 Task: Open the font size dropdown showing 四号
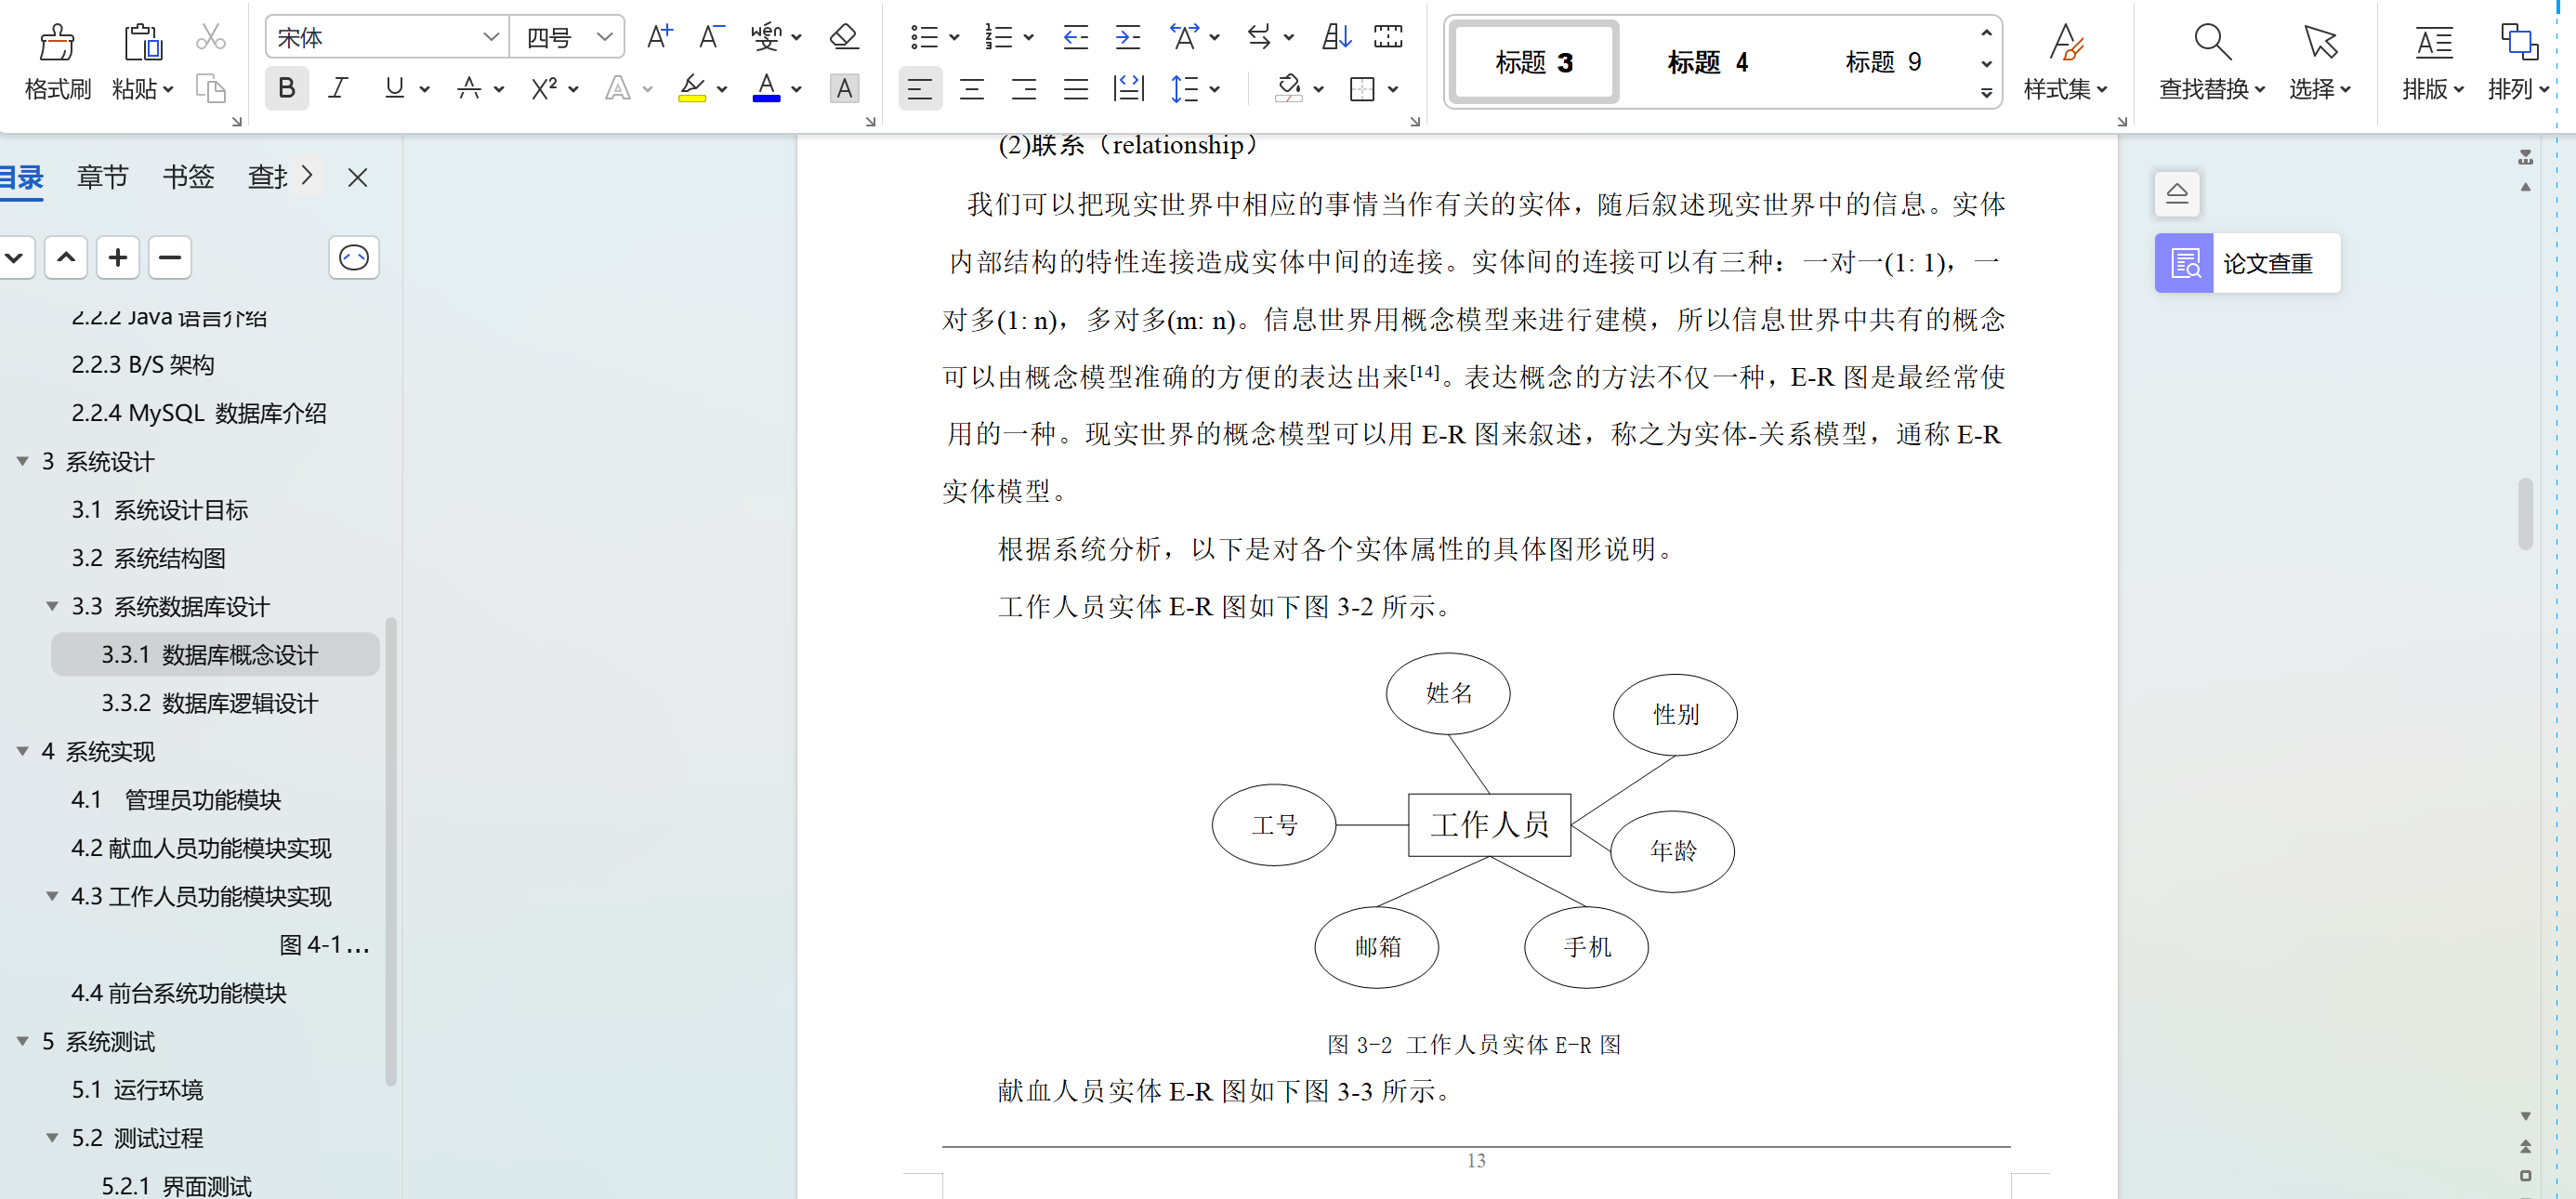604,38
